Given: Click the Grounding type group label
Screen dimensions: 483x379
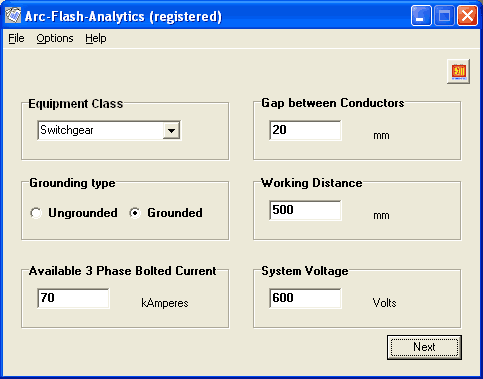Looking at the screenshot, I should coord(72,183).
